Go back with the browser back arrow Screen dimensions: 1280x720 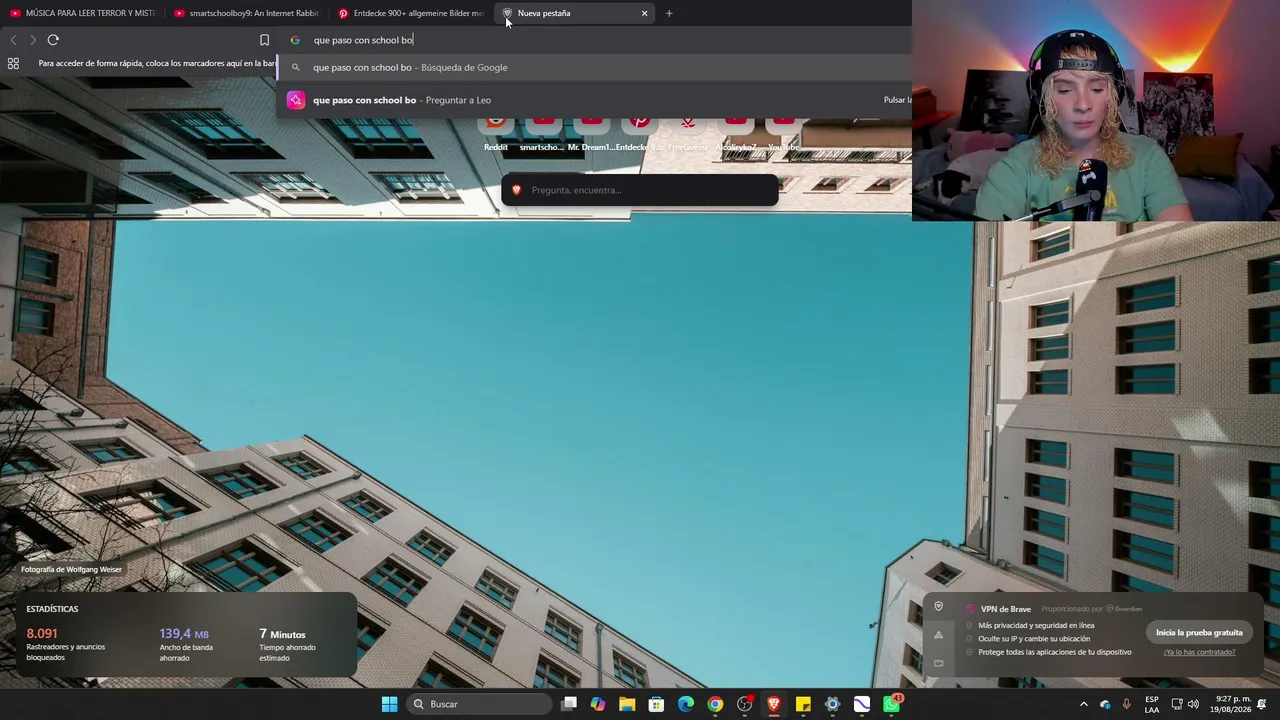coord(13,40)
